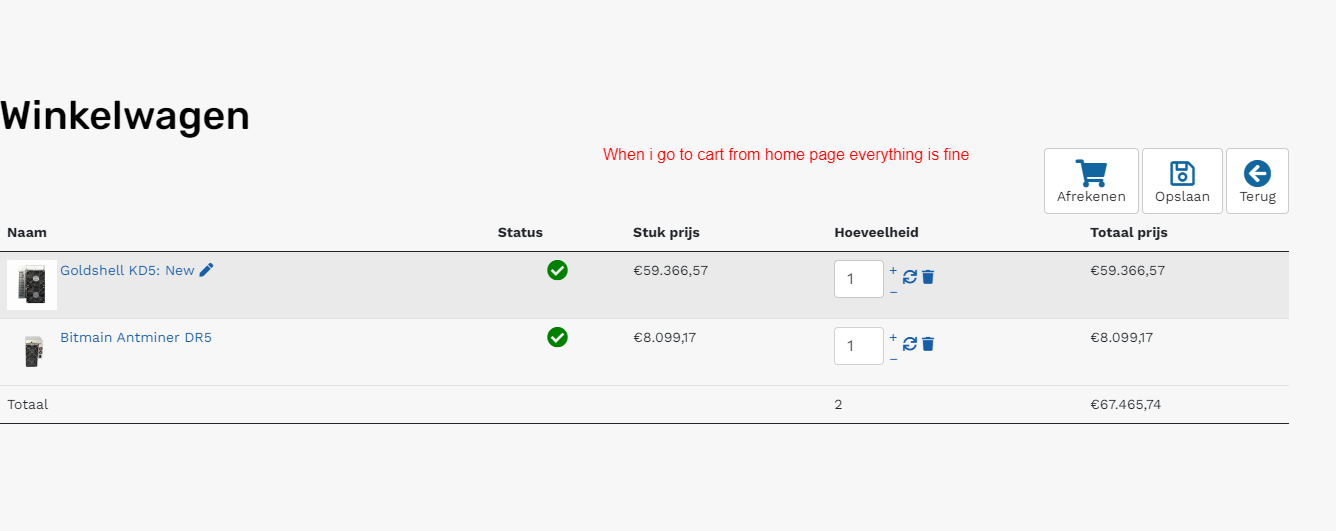Image resolution: width=1336 pixels, height=531 pixels.
Task: Save the cart with Opslaan button
Action: click(1182, 181)
